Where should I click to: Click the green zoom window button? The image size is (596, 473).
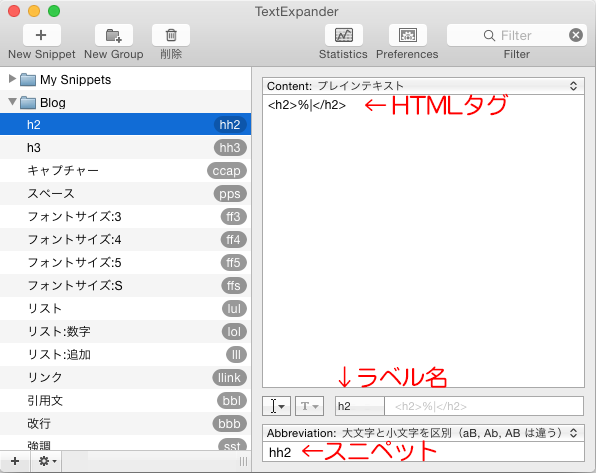(x=54, y=11)
